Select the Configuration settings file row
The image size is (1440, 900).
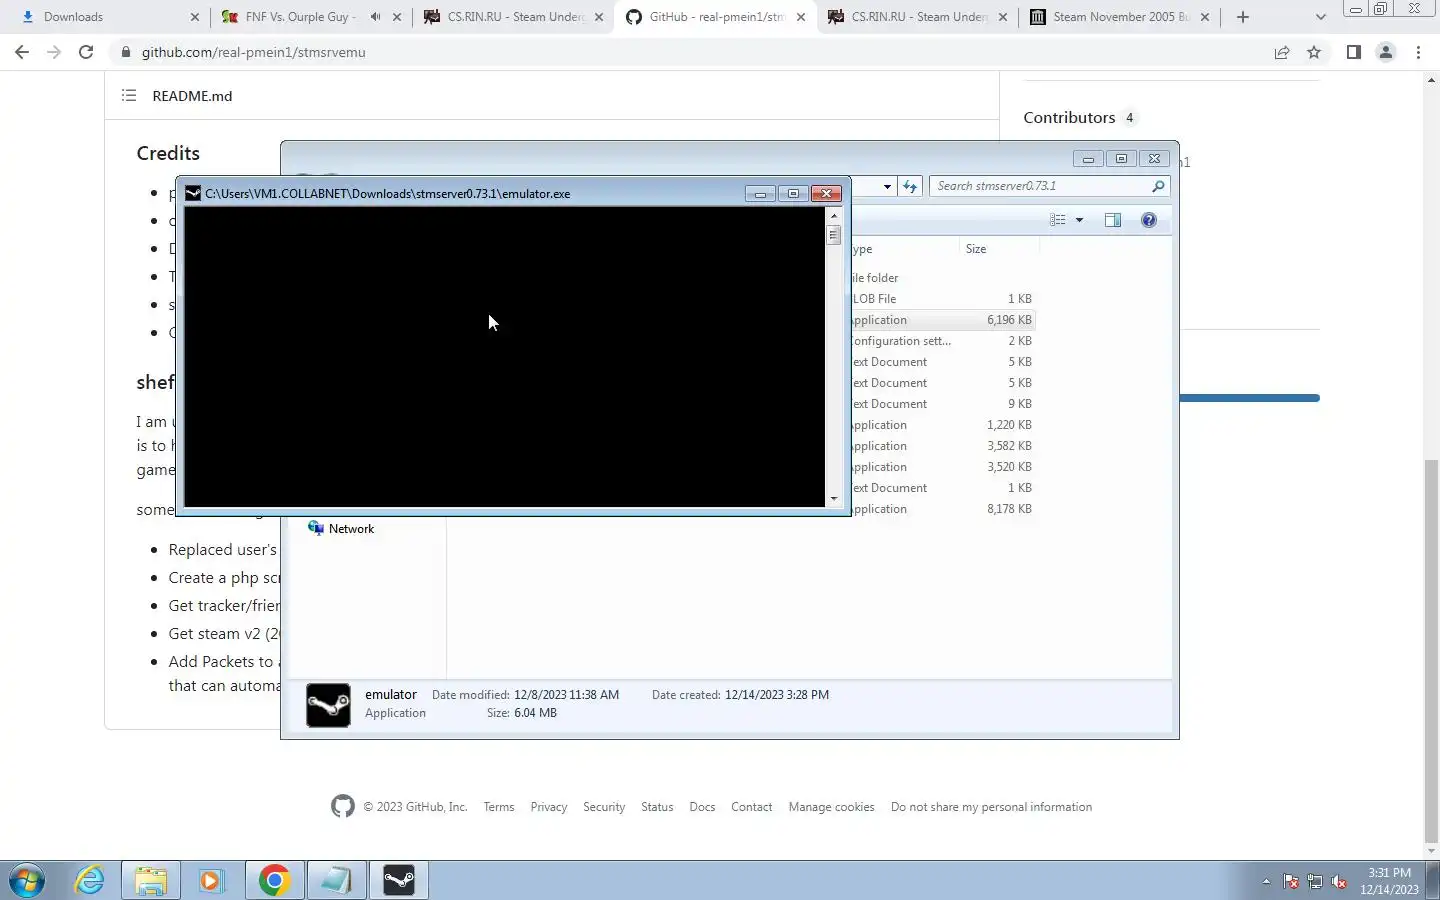coord(942,341)
